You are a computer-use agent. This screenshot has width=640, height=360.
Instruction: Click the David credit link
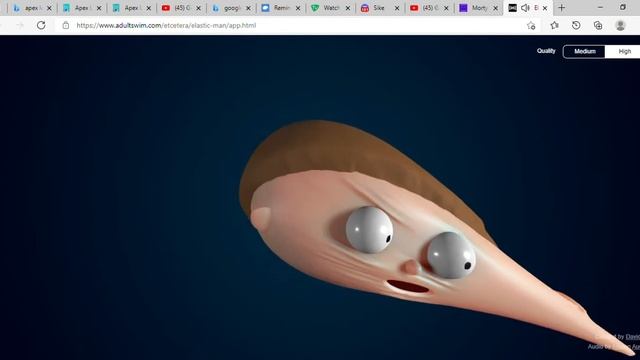tap(633, 337)
